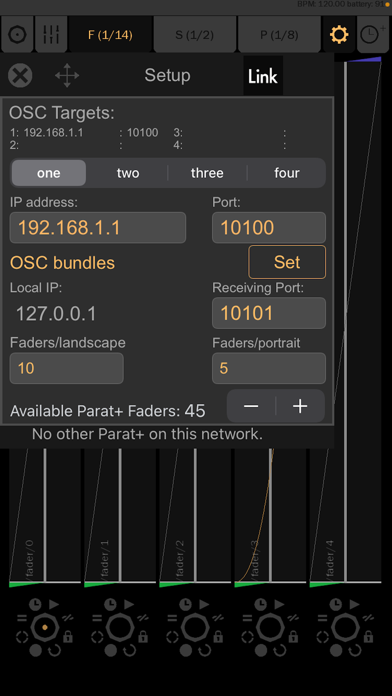Click OSC target 1 summary 192.168.1.1
Image resolution: width=392 pixels, height=696 pixels.
[x=53, y=132]
